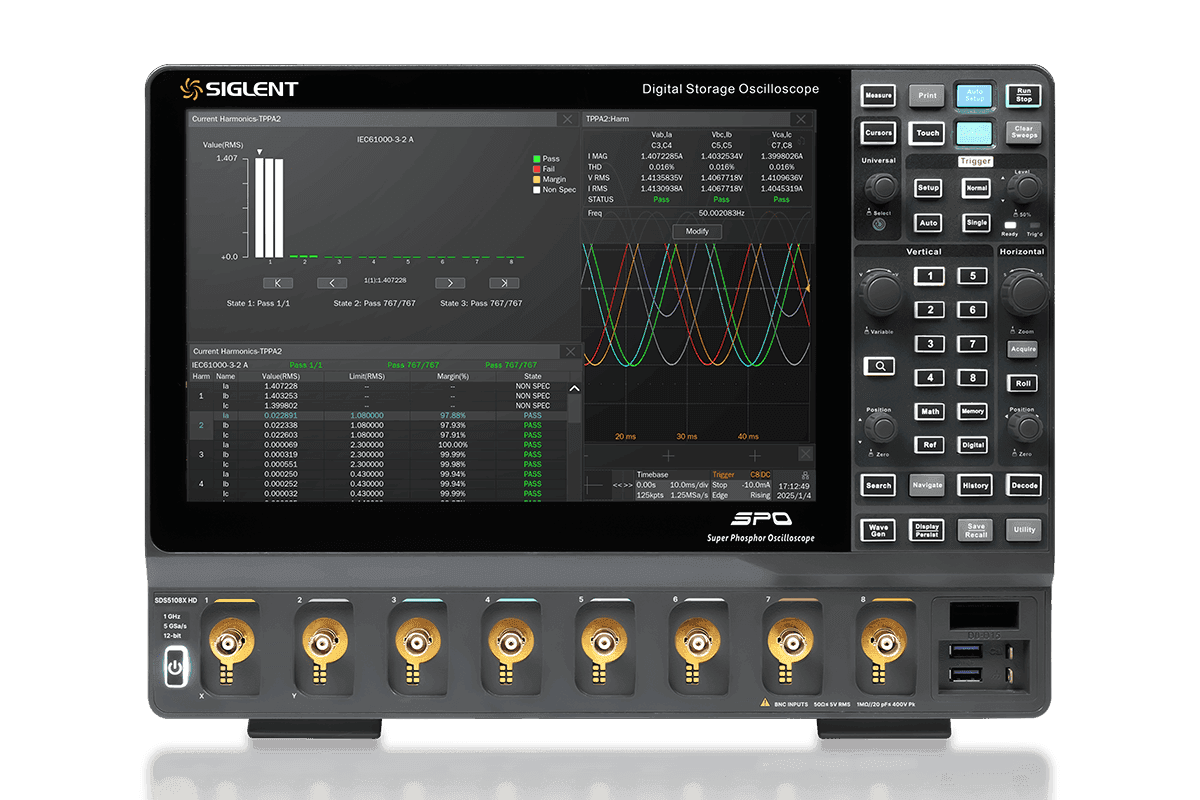Open the Utility menu
The height and width of the screenshot is (800, 1200).
click(1023, 529)
